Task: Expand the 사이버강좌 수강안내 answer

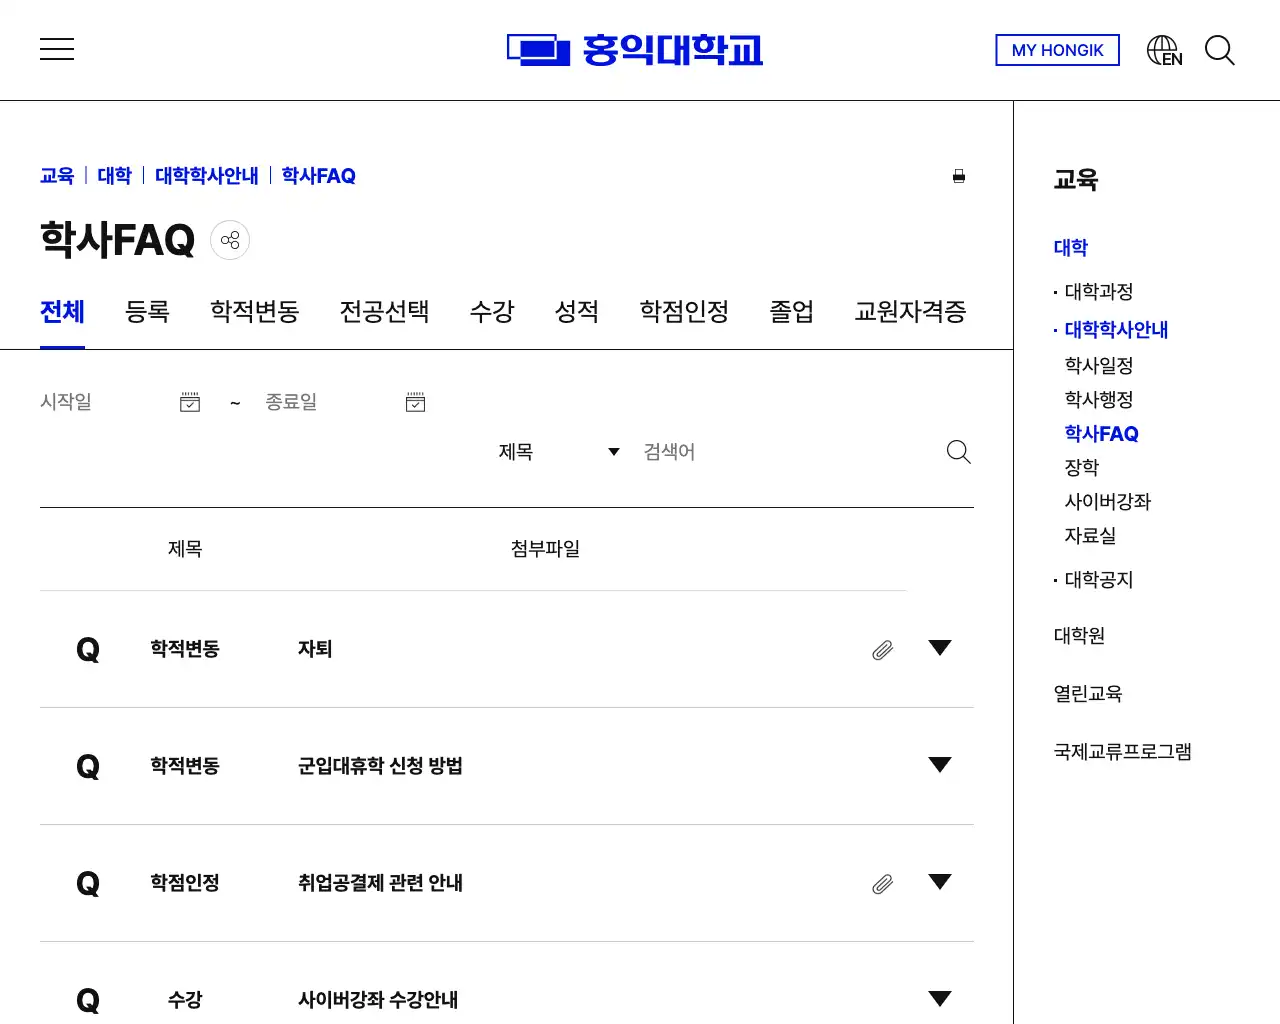Action: (x=940, y=998)
